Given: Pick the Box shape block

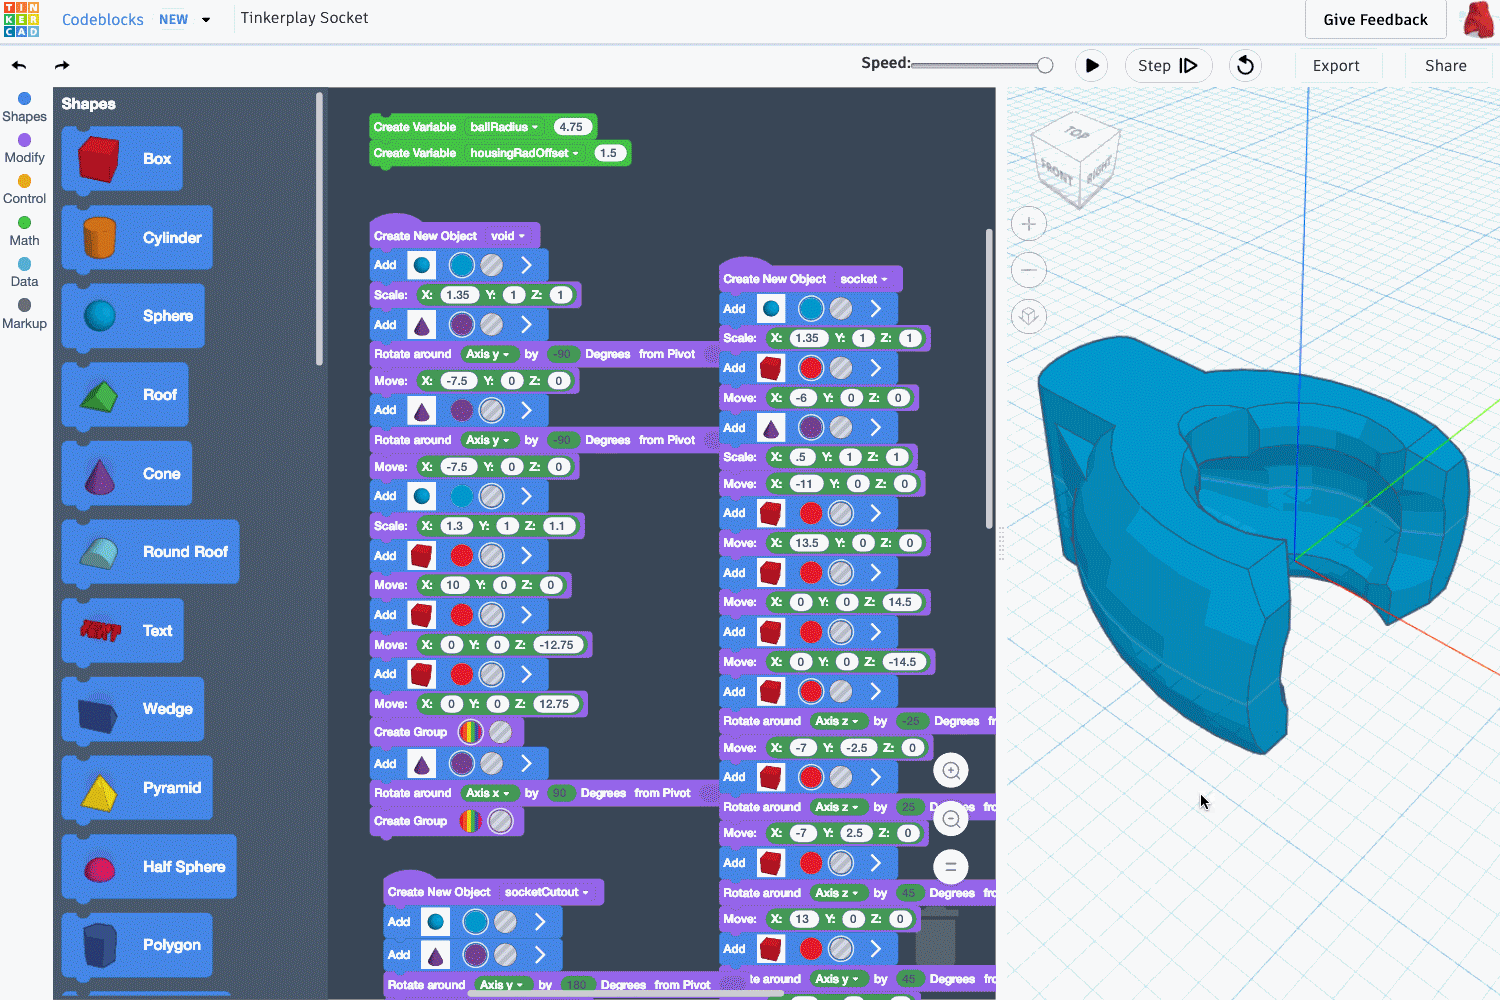Looking at the screenshot, I should 122,159.
